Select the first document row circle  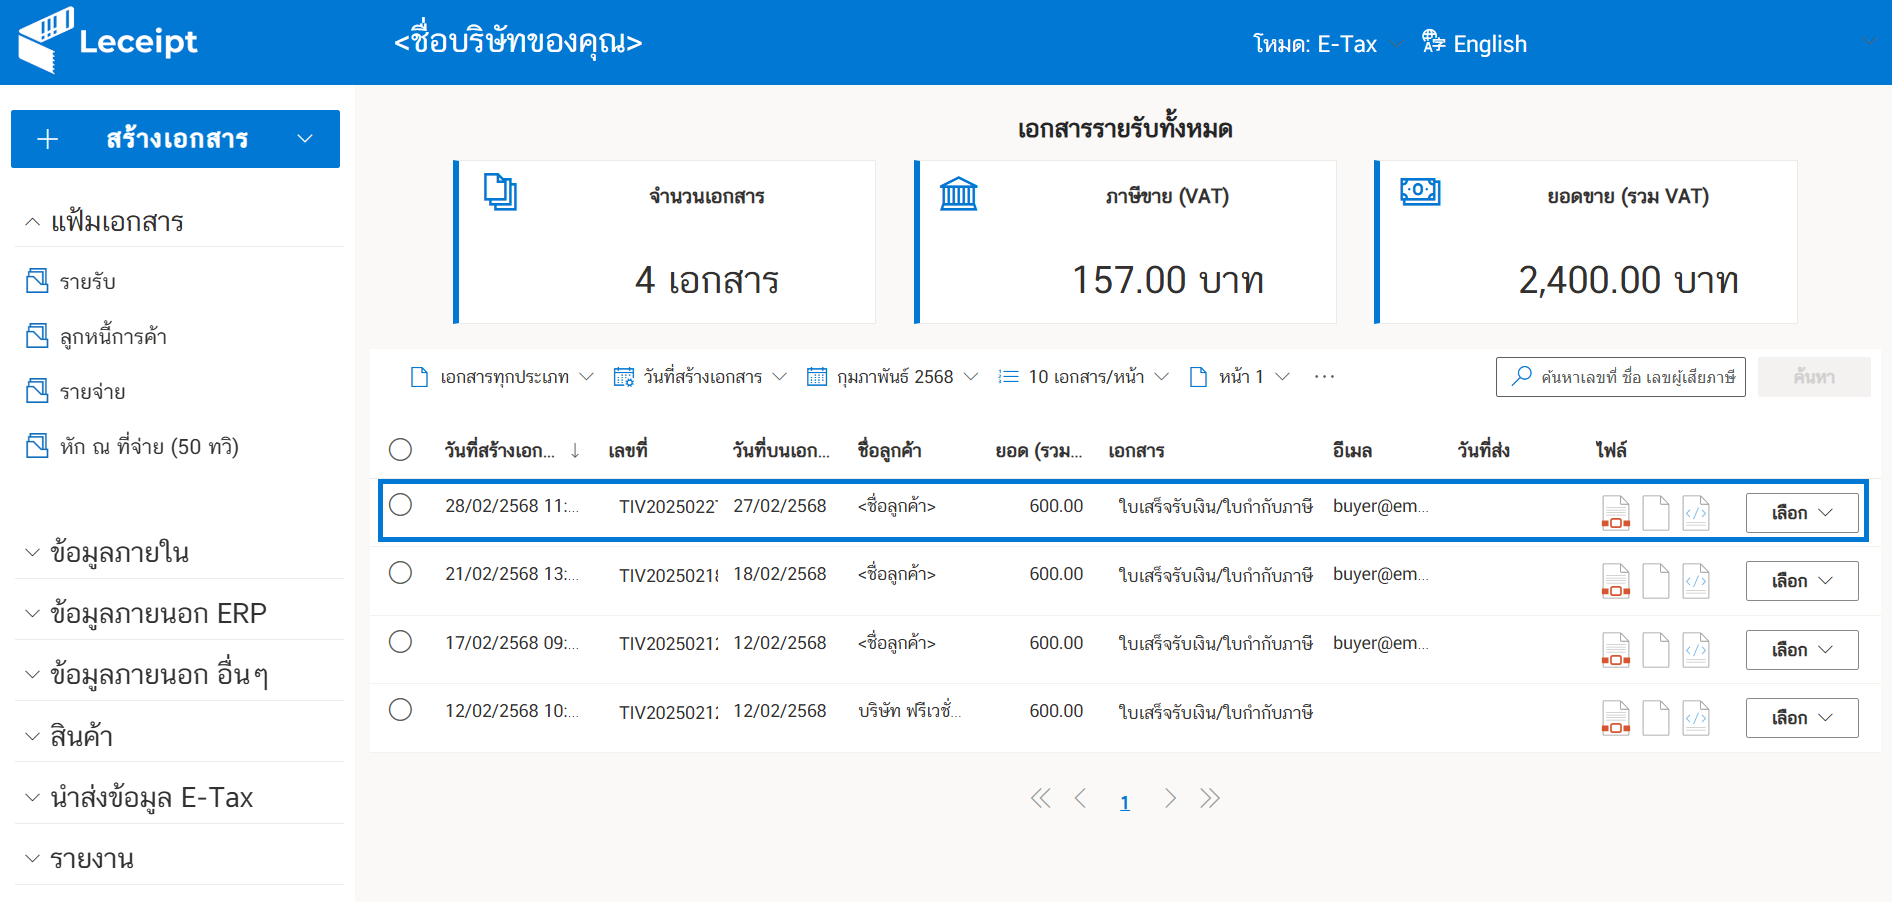(x=401, y=505)
